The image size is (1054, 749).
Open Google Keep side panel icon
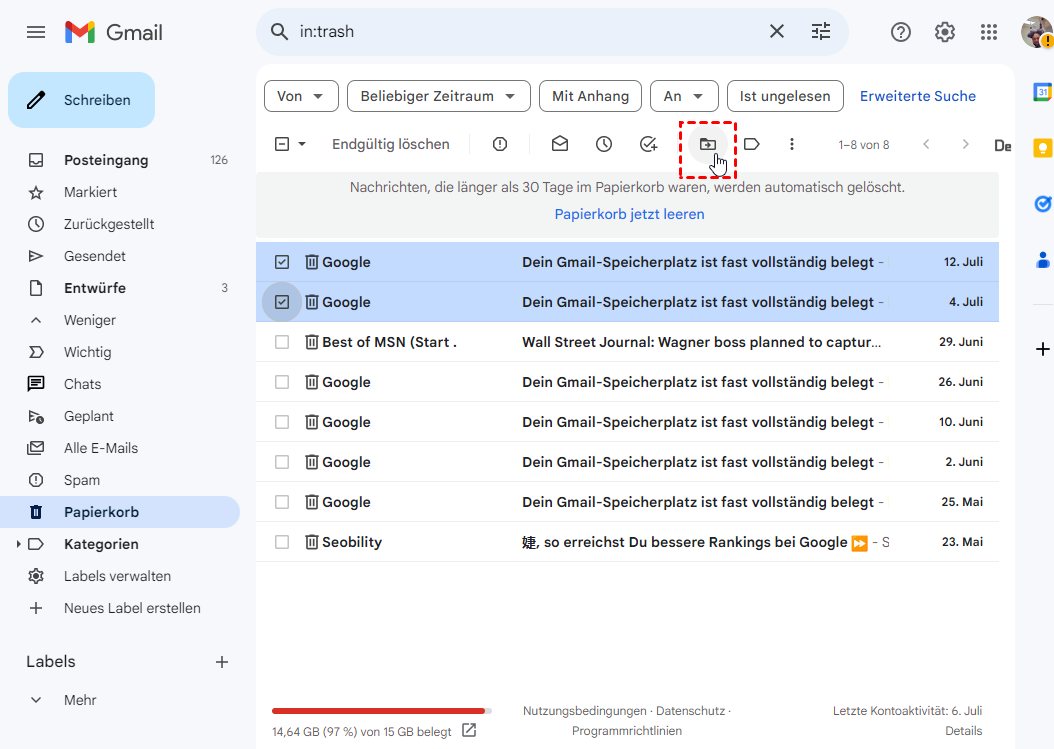[1042, 148]
